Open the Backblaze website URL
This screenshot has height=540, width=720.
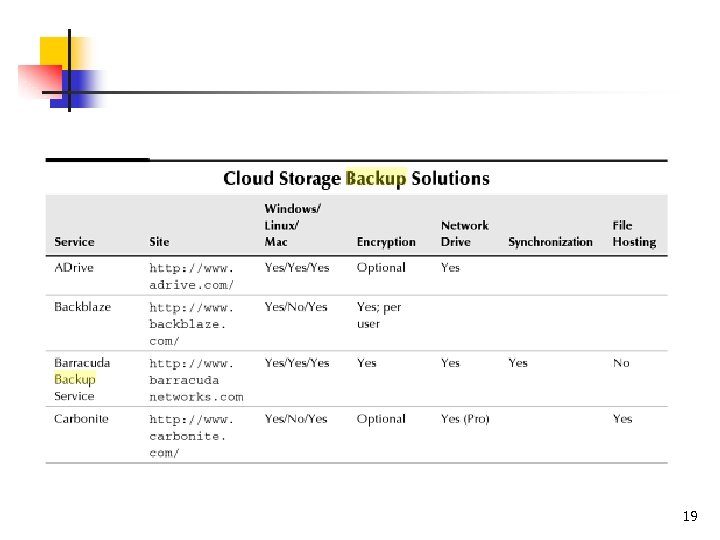click(191, 324)
